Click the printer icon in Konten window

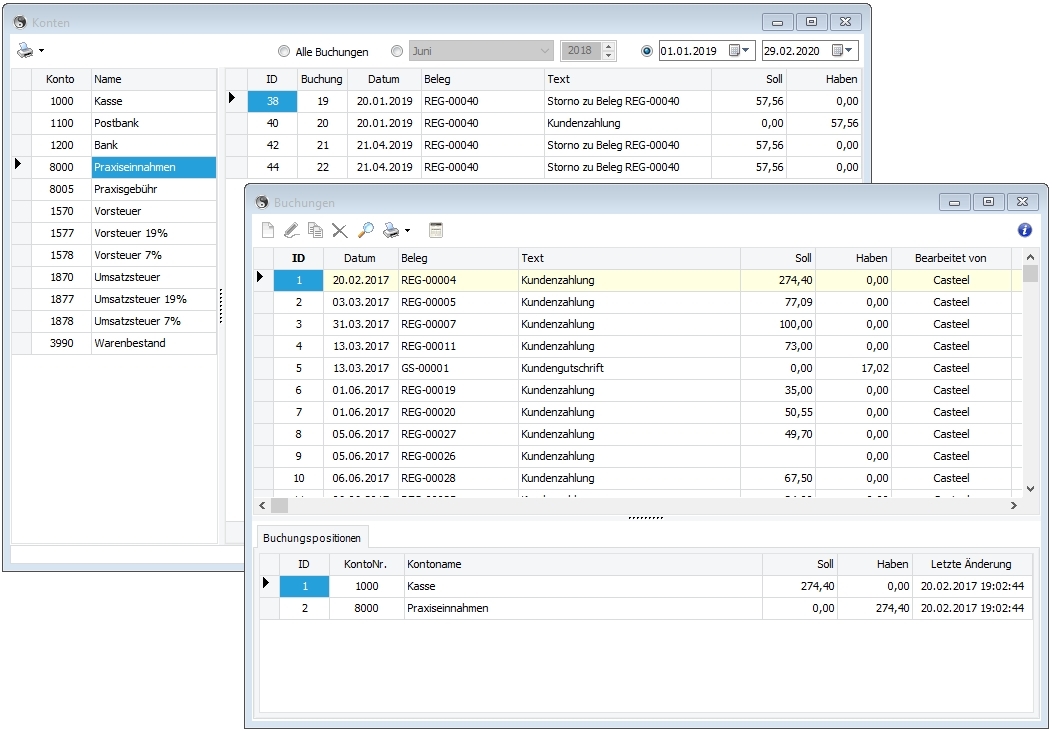tap(26, 51)
